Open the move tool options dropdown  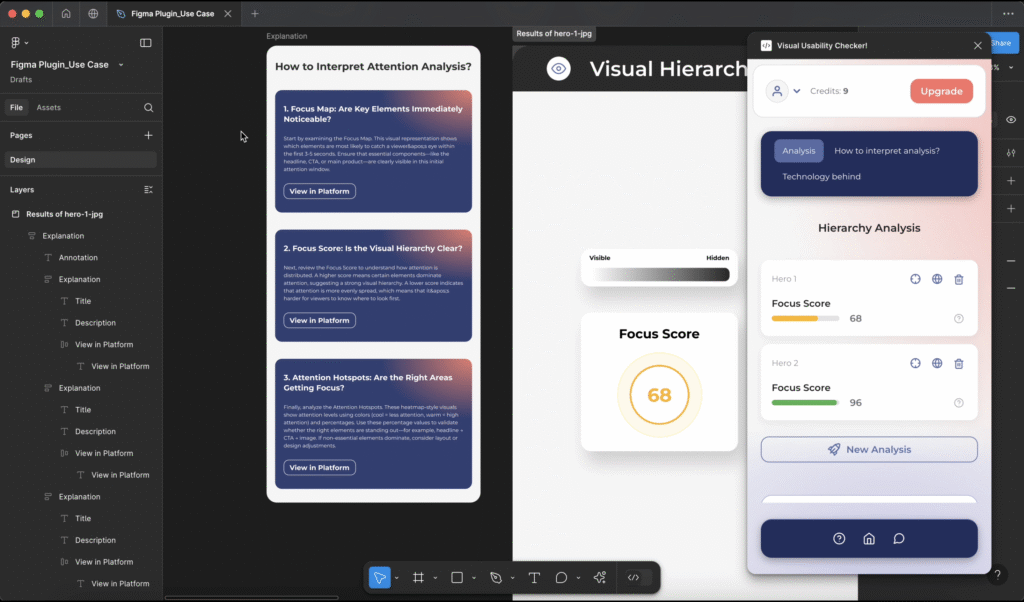tap(396, 578)
